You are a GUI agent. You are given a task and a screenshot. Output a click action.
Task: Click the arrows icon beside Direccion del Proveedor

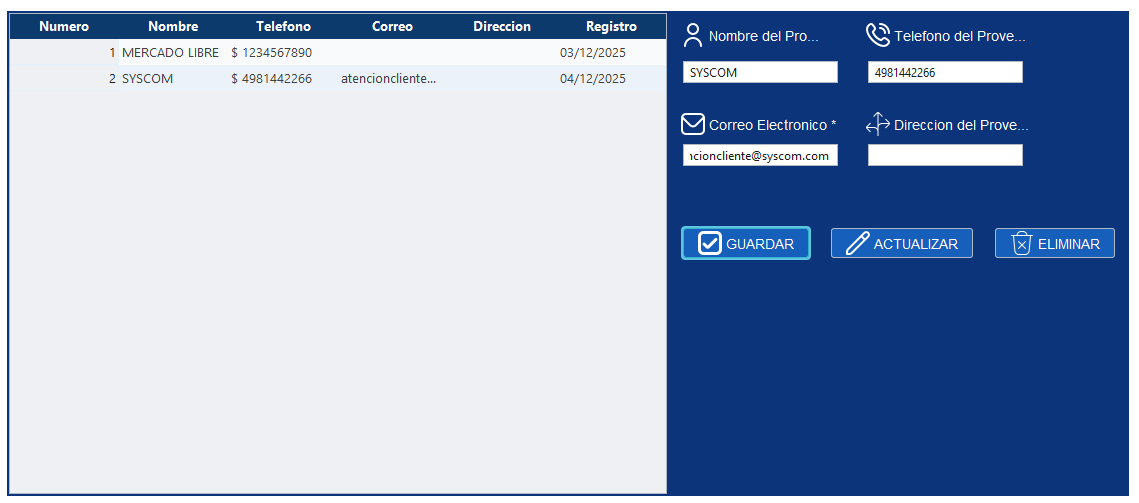(877, 124)
